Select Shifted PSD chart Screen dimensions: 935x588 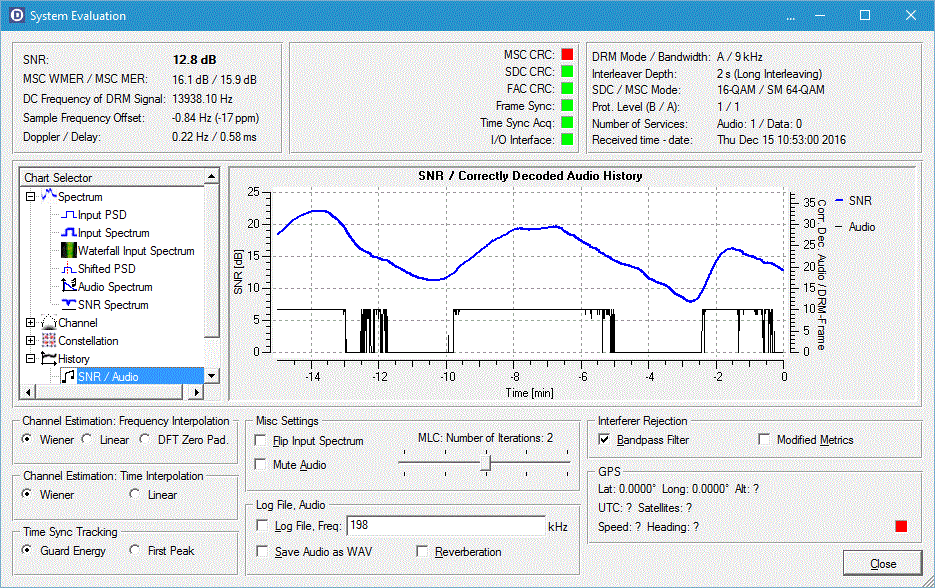(x=107, y=269)
